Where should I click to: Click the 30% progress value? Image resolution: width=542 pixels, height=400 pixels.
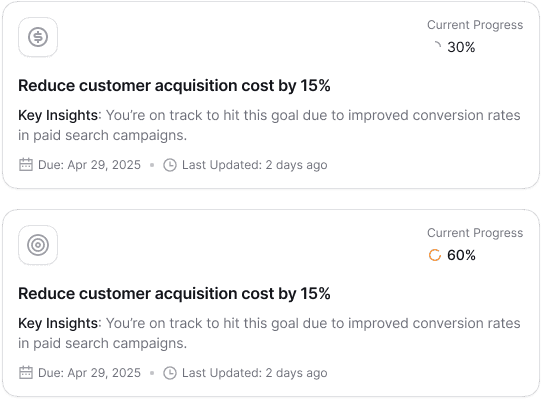pyautogui.click(x=461, y=47)
